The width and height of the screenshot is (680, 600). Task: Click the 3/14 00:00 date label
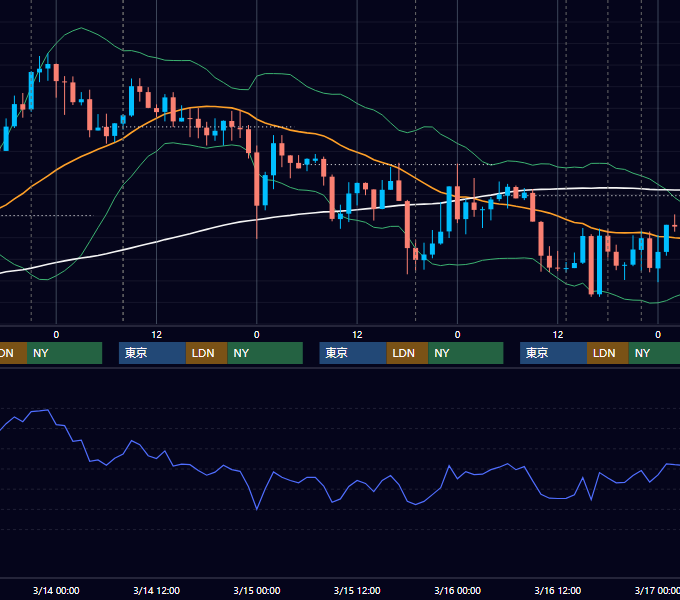pyautogui.click(x=56, y=590)
